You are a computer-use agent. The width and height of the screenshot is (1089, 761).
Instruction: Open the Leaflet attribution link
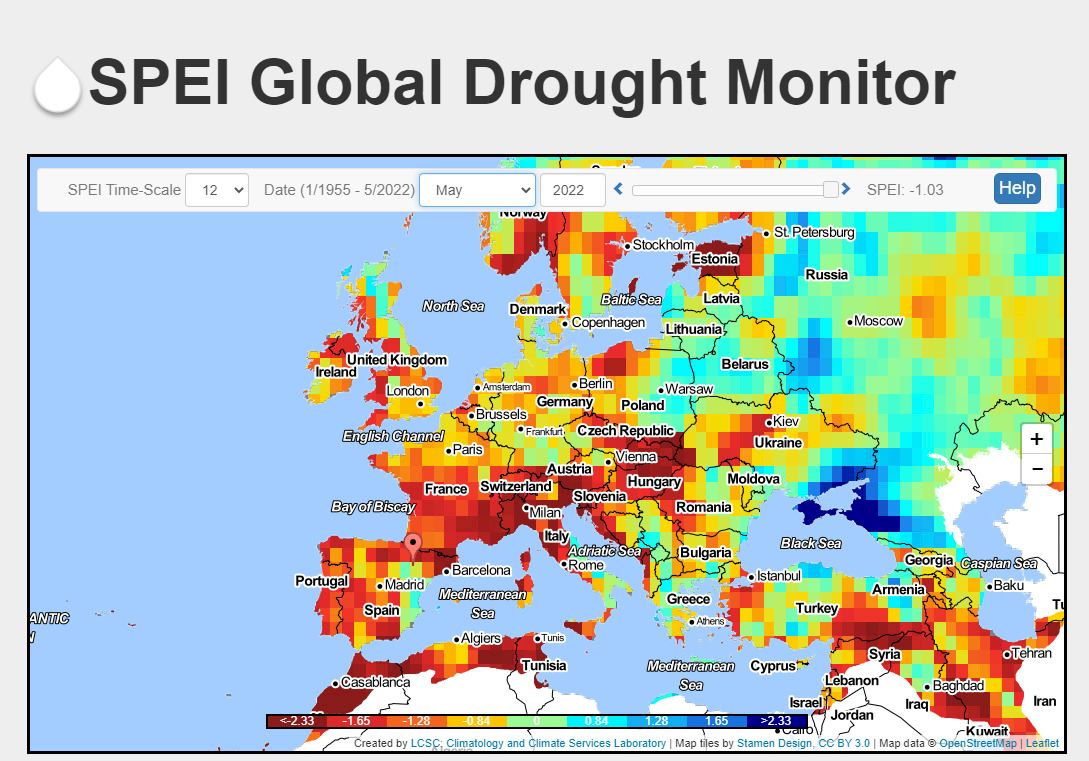pyautogui.click(x=1042, y=743)
